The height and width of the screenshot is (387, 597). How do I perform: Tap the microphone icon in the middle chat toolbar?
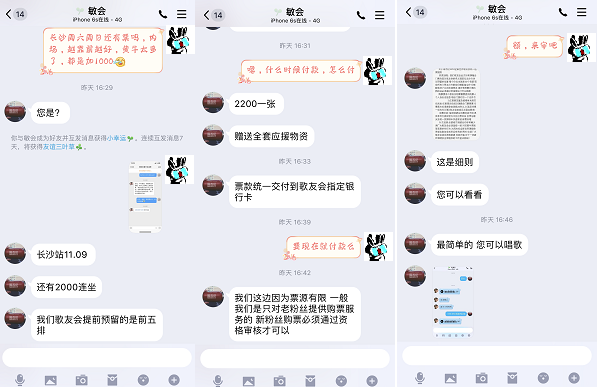(x=218, y=381)
